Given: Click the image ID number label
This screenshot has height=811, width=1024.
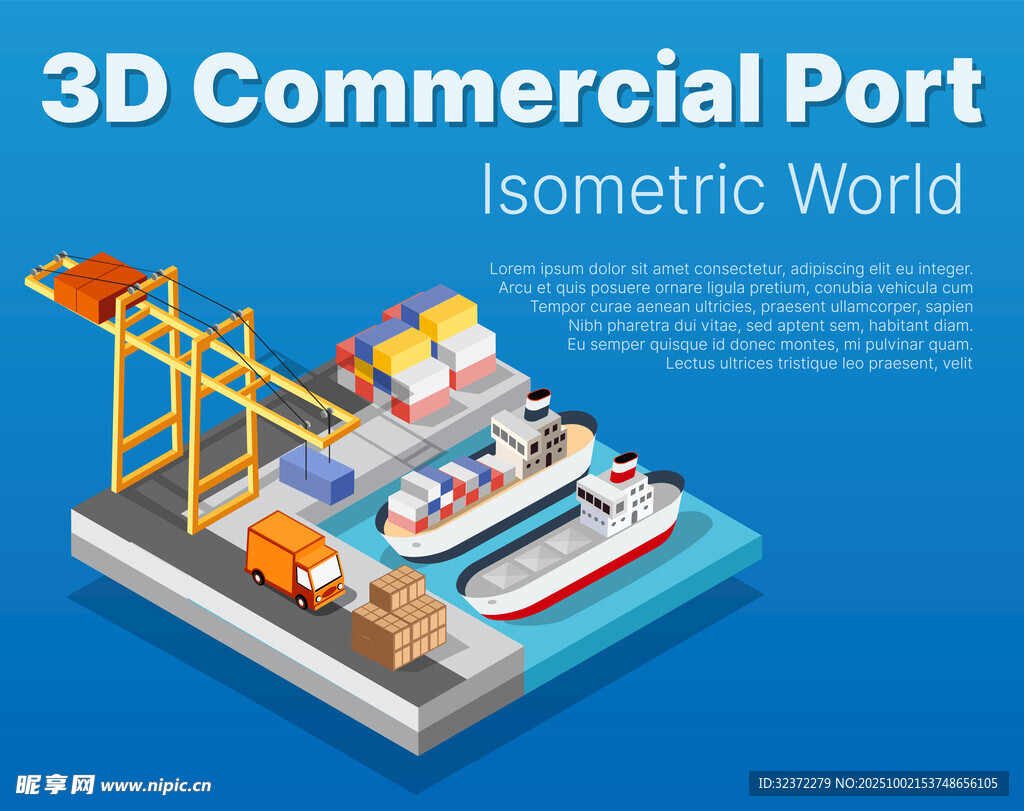Looking at the screenshot, I should click(x=878, y=783).
